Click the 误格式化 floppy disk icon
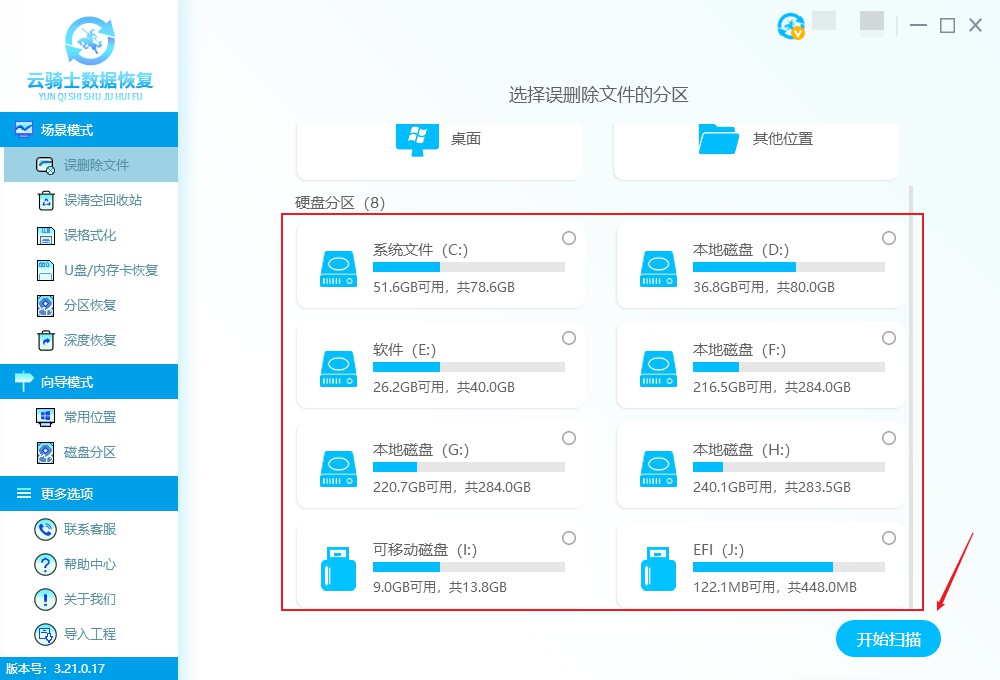 tap(45, 235)
